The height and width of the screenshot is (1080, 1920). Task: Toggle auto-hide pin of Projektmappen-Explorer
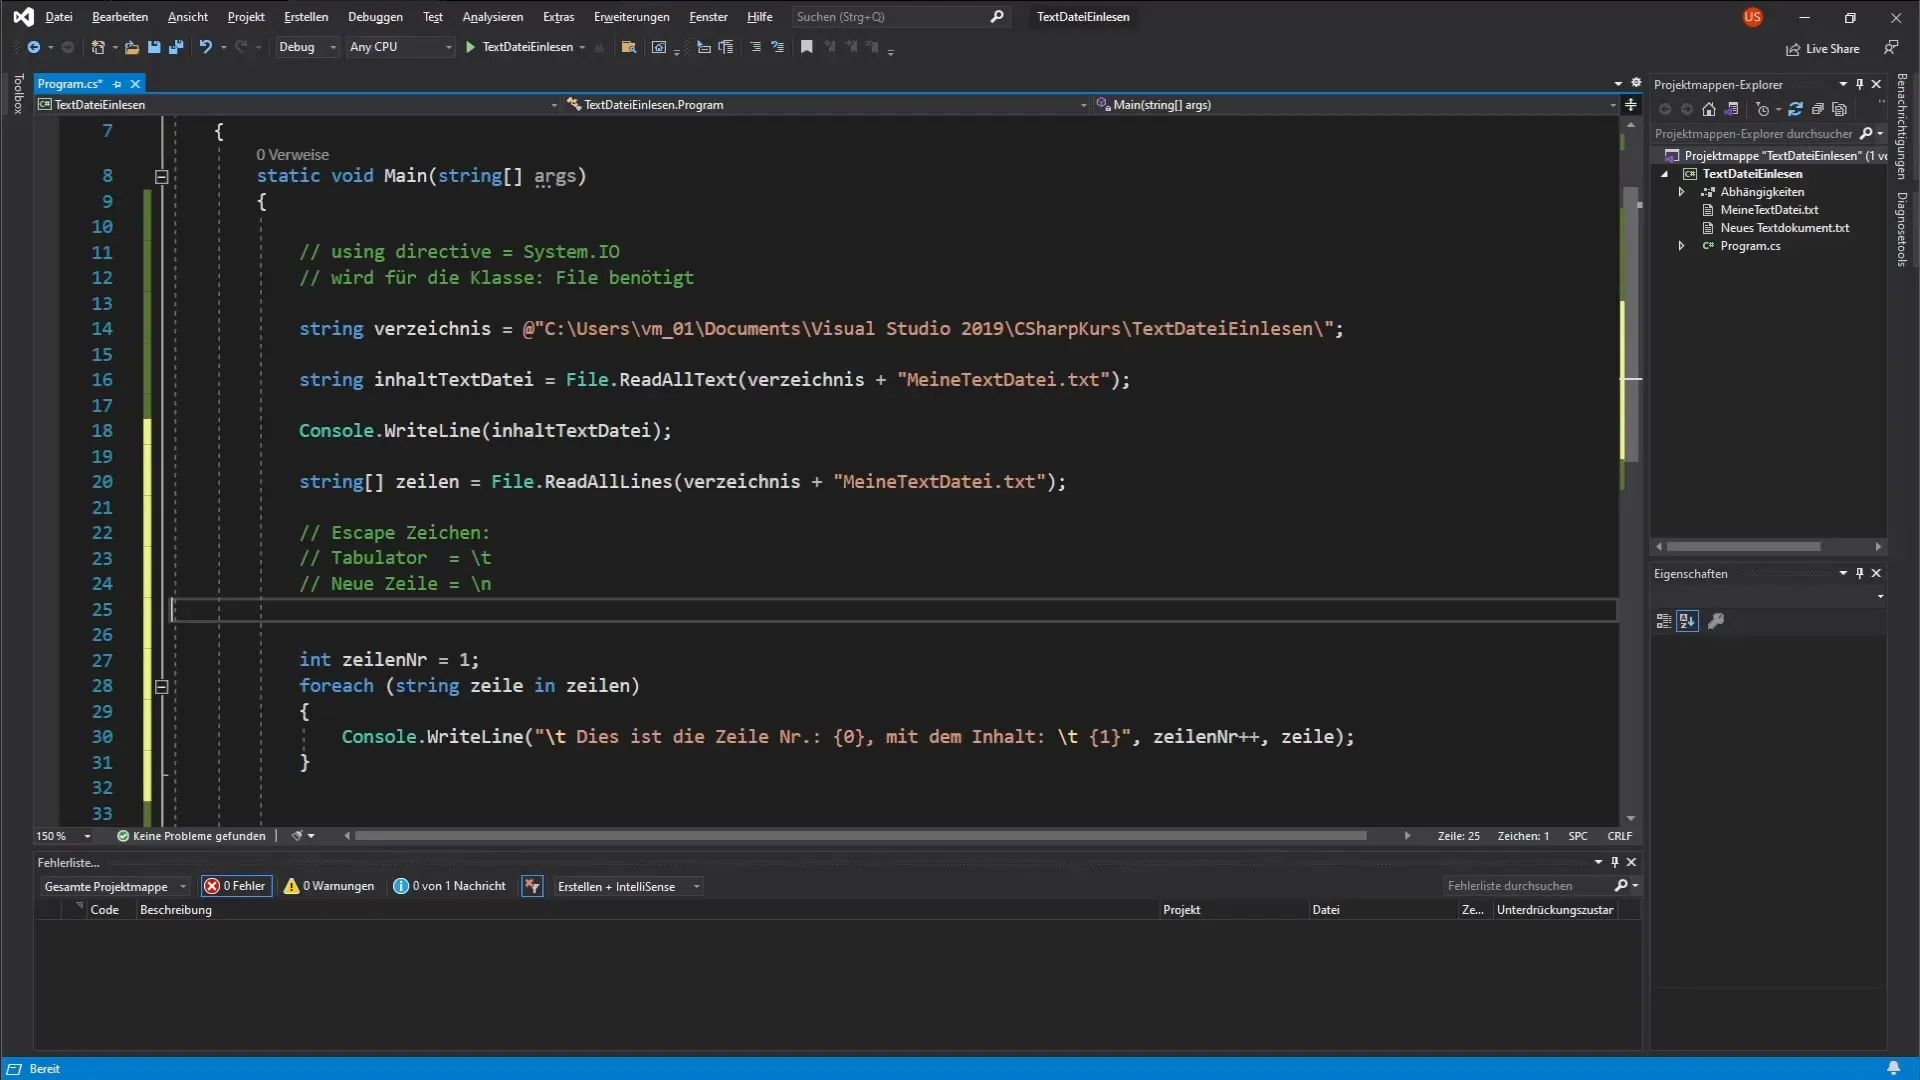(1860, 84)
